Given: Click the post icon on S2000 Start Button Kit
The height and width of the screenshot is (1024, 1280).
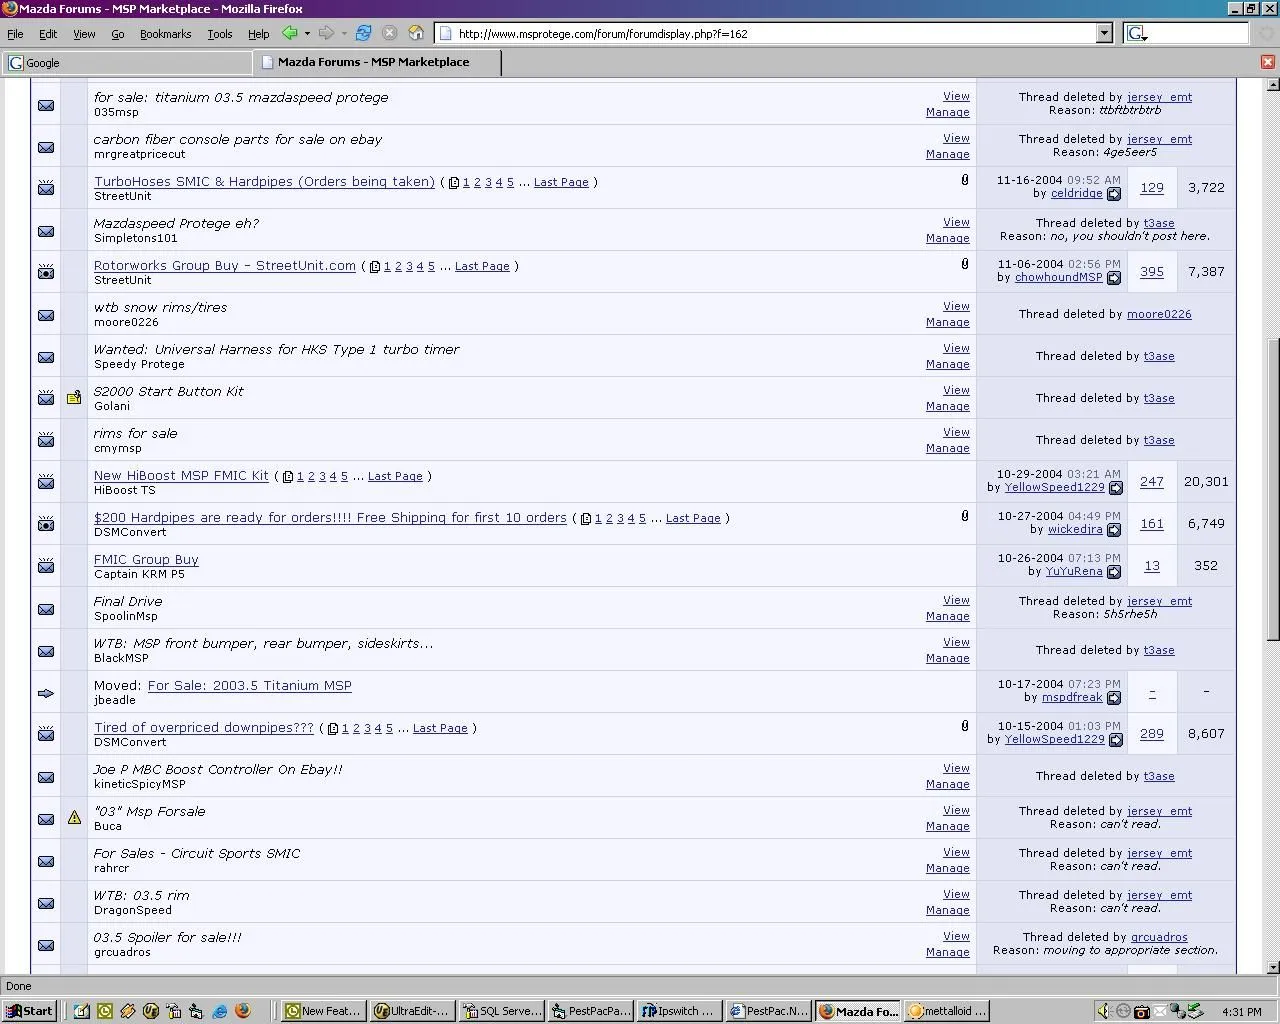Looking at the screenshot, I should pyautogui.click(x=74, y=398).
